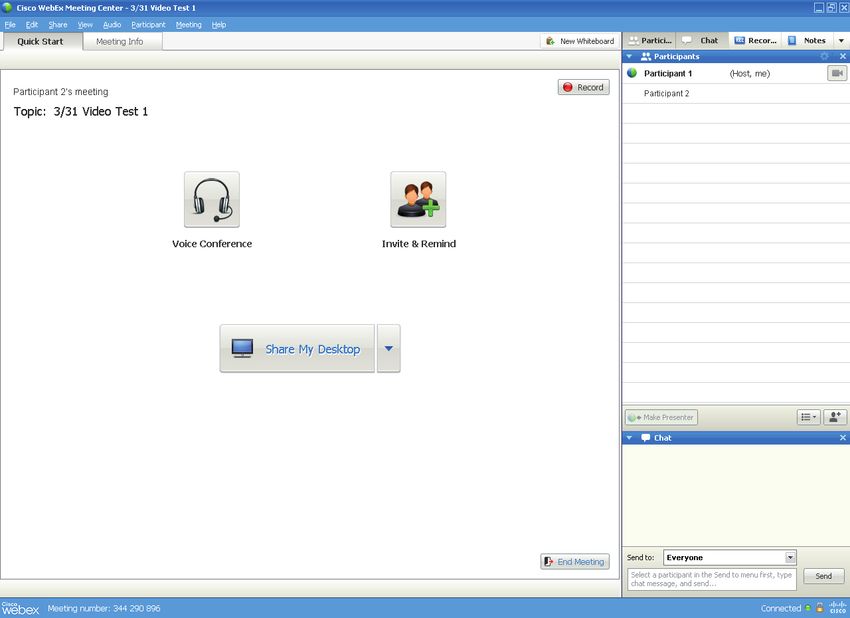
Task: Toggle the Recorder panel button
Action: coord(756,41)
